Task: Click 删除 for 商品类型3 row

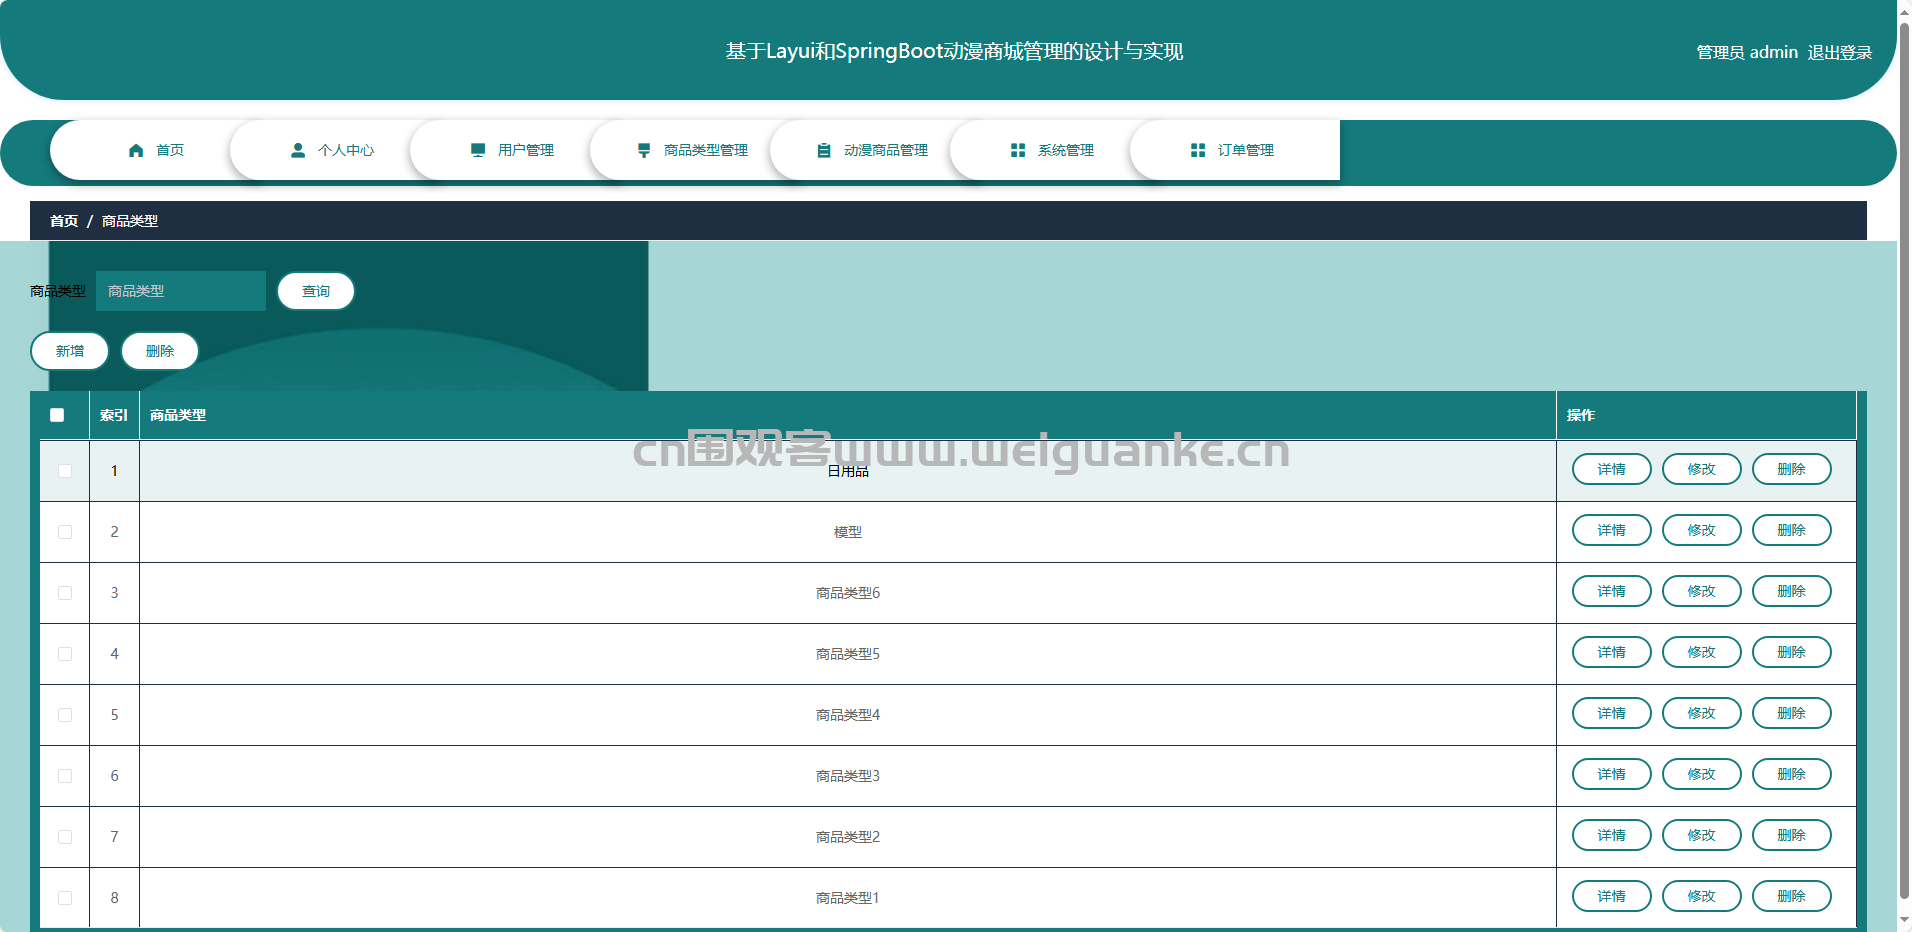Action: tap(1792, 774)
